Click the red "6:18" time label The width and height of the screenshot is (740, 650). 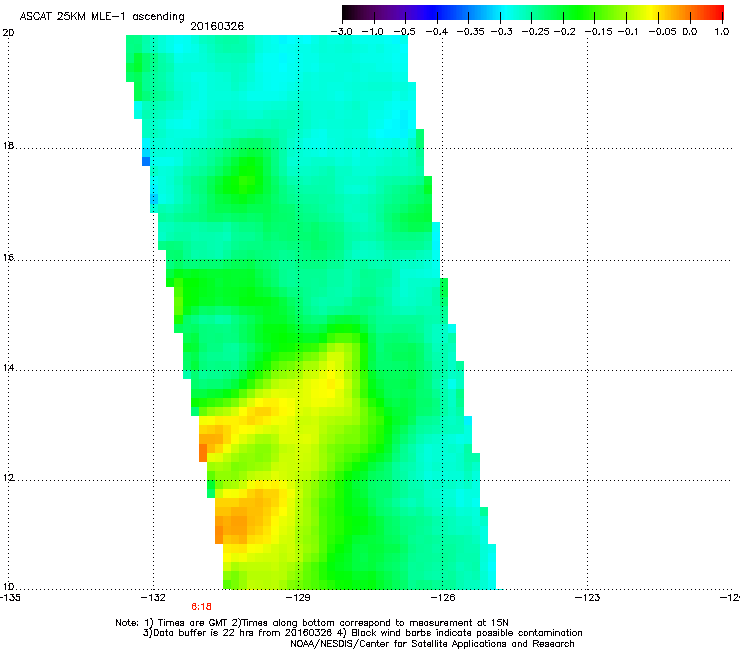tap(202, 607)
